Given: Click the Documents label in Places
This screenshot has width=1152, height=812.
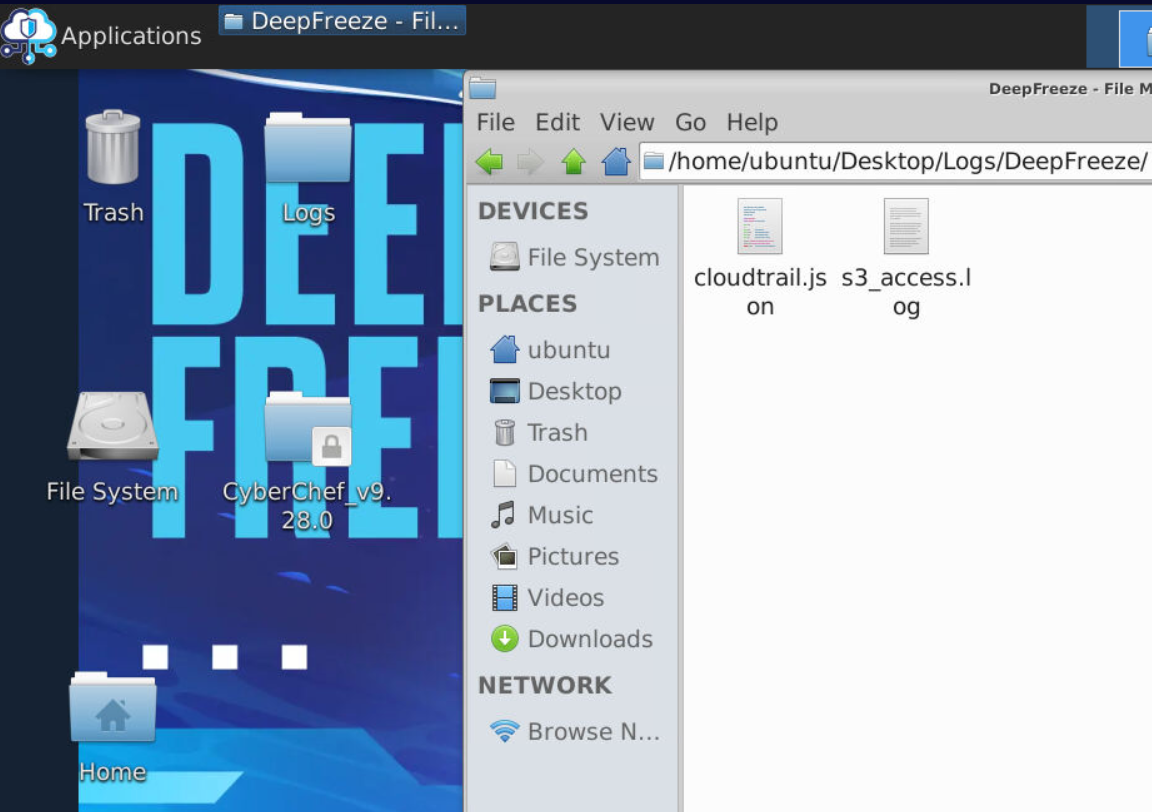Looking at the screenshot, I should point(592,473).
